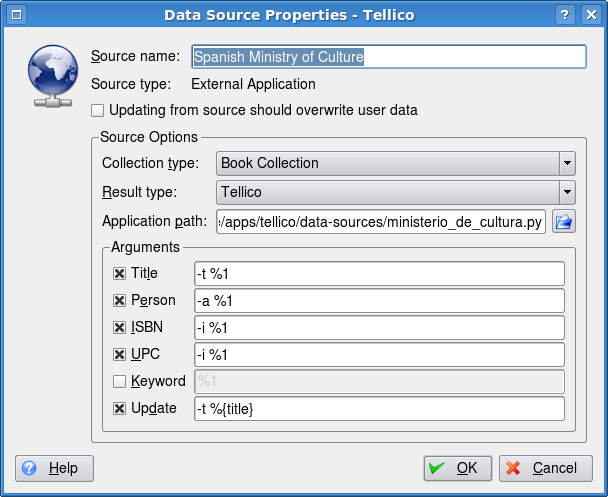Screen dimensions: 608x497
Task: Uncheck the Update argument checkbox
Action: (119, 409)
